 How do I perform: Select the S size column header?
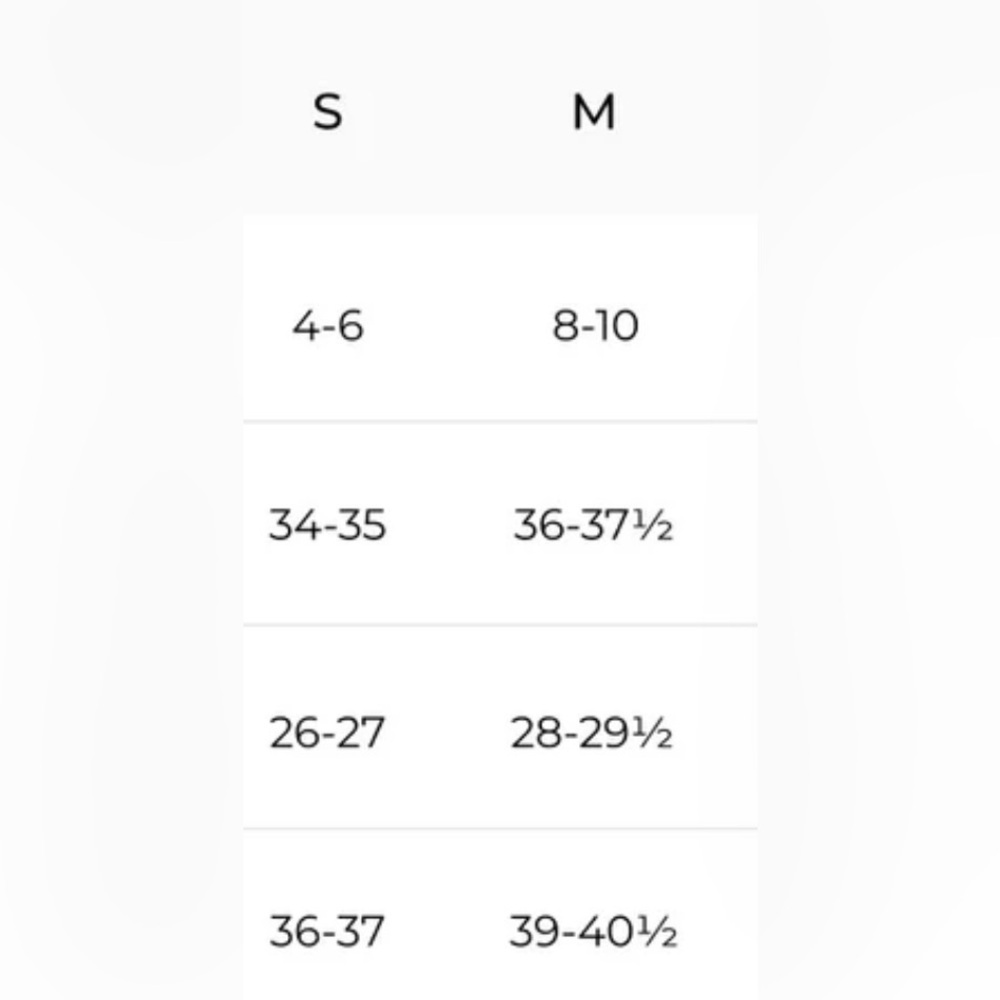[328, 112]
